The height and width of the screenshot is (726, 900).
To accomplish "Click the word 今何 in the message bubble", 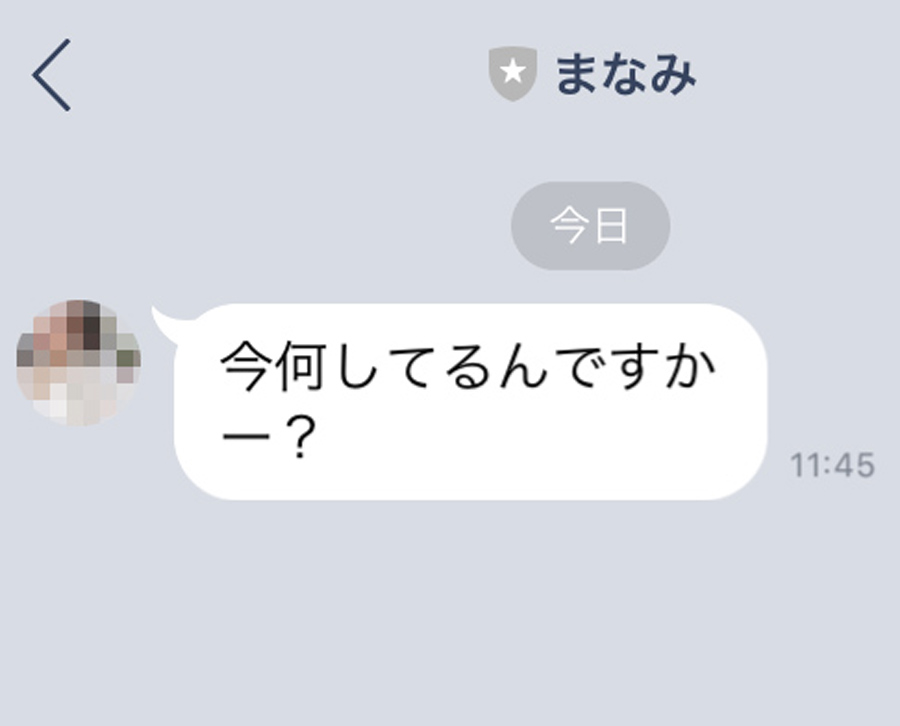I will pos(274,366).
